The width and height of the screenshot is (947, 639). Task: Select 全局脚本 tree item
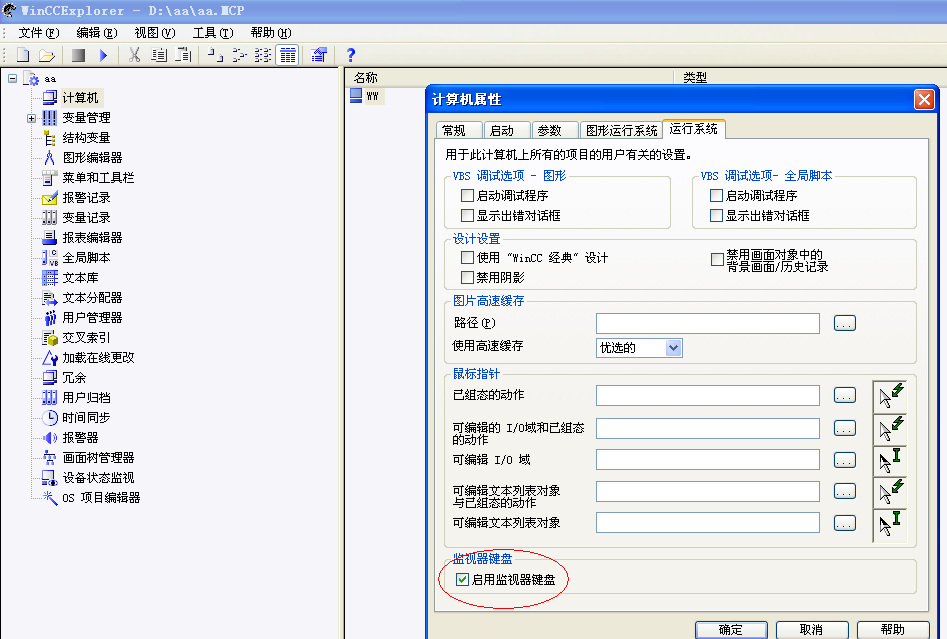pyautogui.click(x=86, y=258)
